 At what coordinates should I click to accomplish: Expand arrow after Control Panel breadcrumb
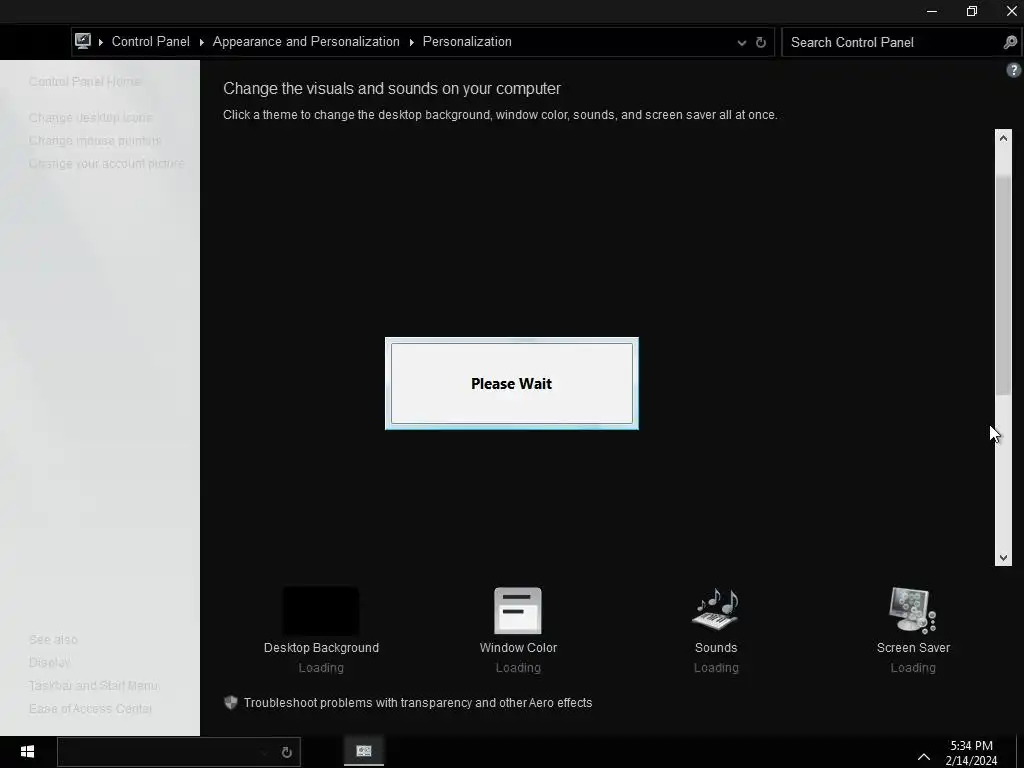tap(201, 42)
